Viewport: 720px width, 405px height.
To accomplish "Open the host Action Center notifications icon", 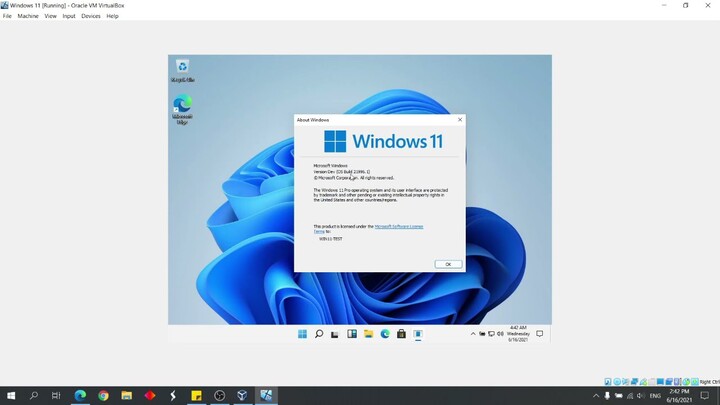I will click(x=705, y=395).
